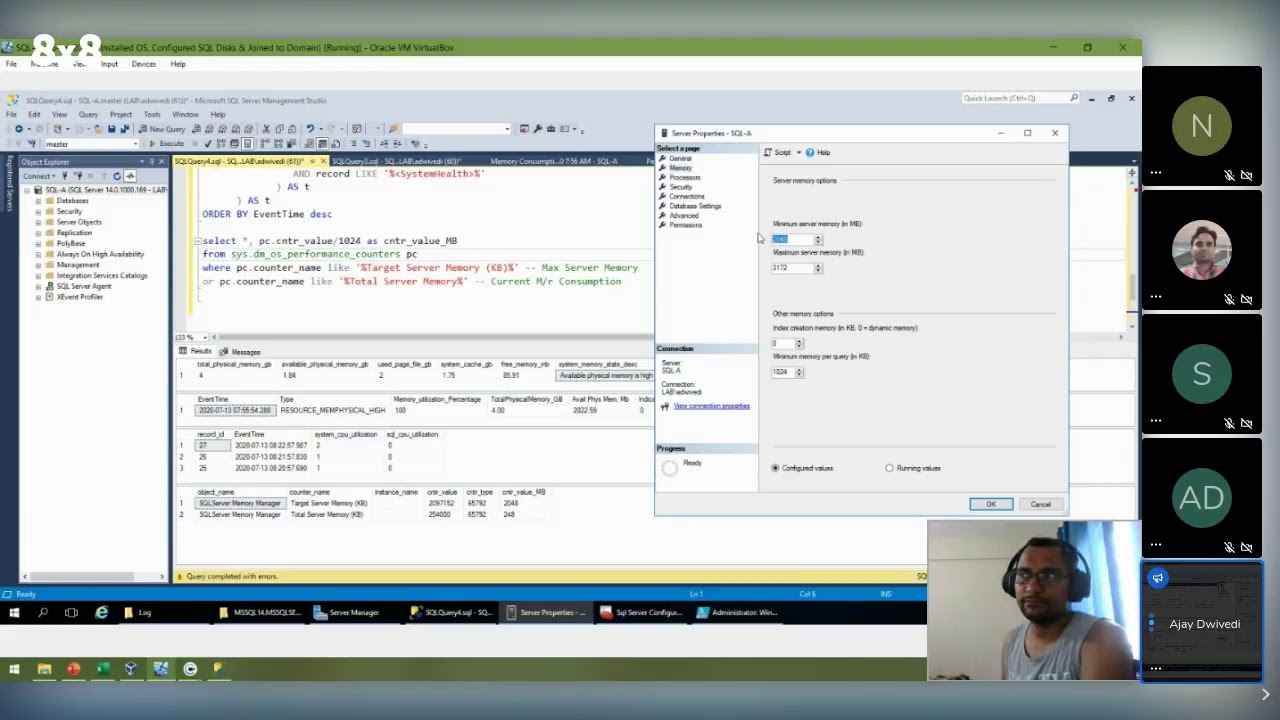The width and height of the screenshot is (1280, 720).
Task: Open the Connections page in Server Properties
Action: coord(686,196)
